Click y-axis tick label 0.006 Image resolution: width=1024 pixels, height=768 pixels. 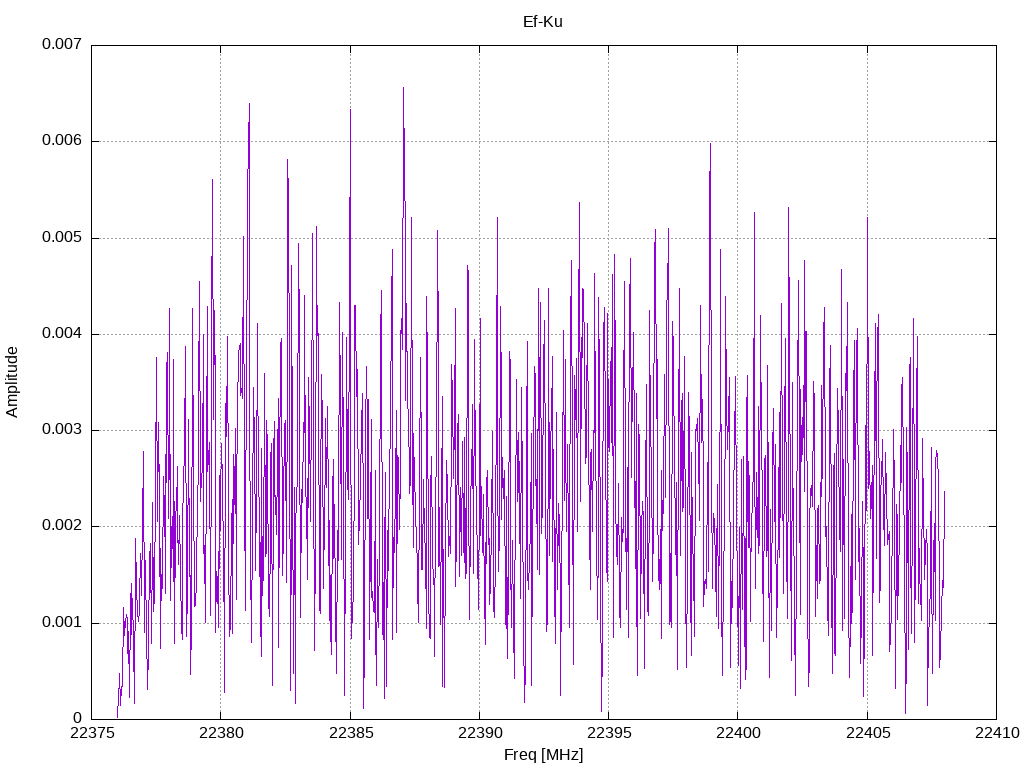(62, 140)
